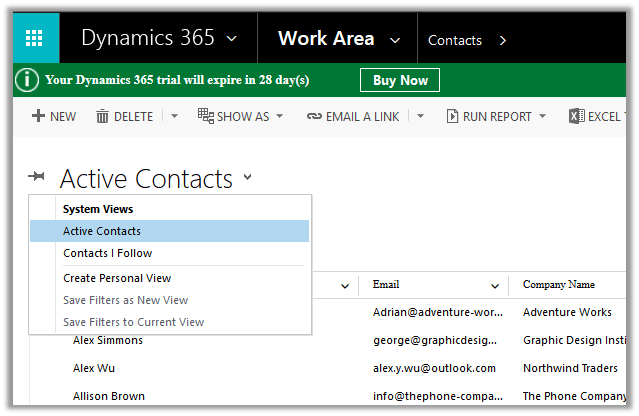The height and width of the screenshot is (416, 639).
Task: Click the Buy Now button
Action: 400,80
